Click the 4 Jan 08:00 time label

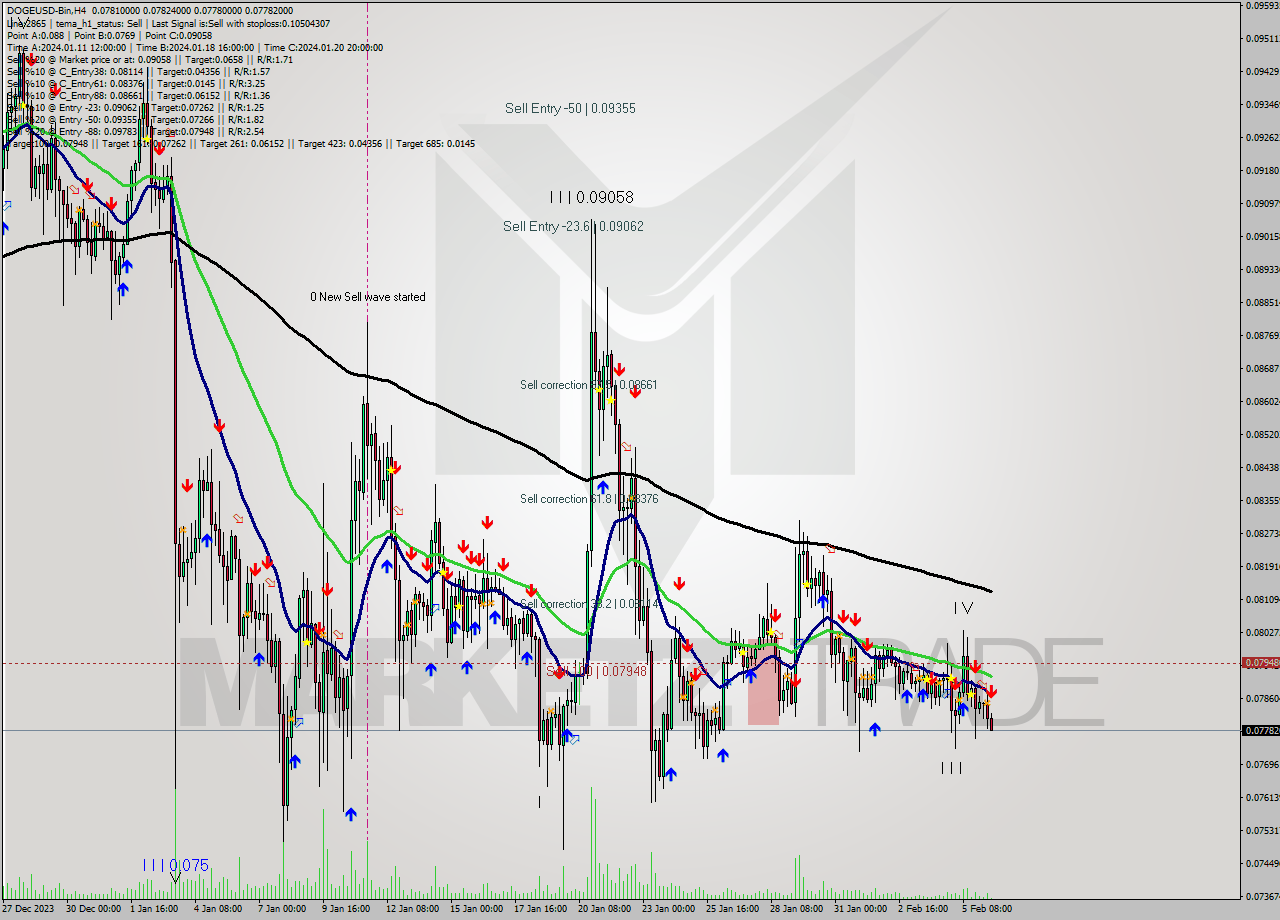tap(217, 909)
